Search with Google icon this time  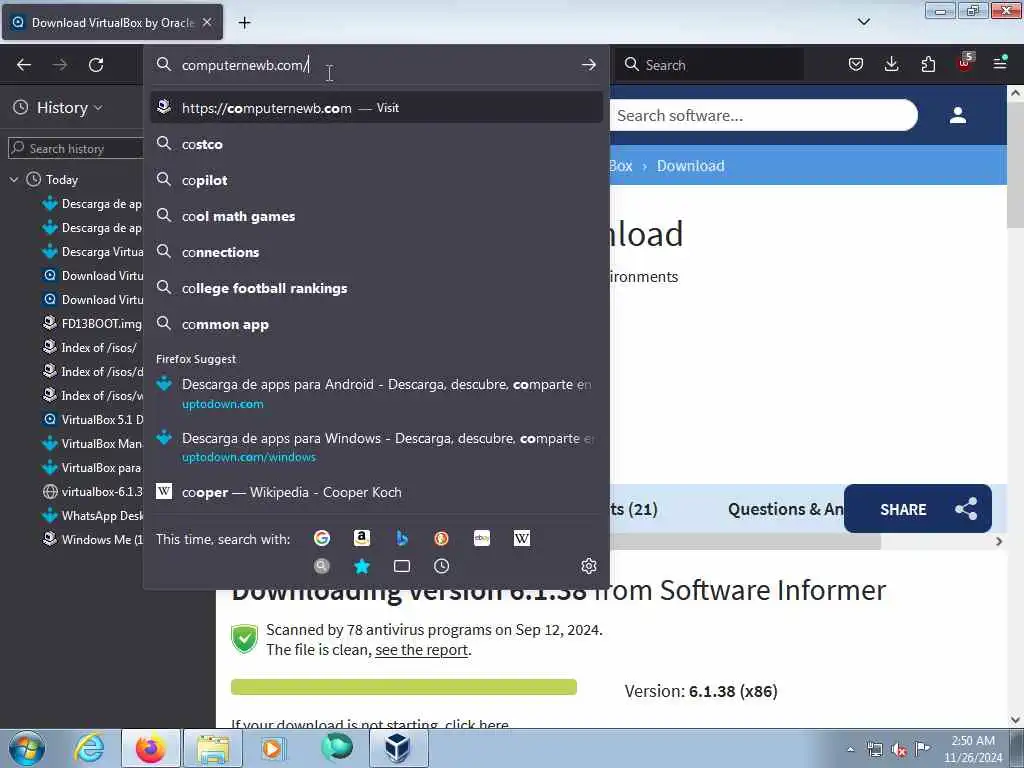pyautogui.click(x=322, y=538)
